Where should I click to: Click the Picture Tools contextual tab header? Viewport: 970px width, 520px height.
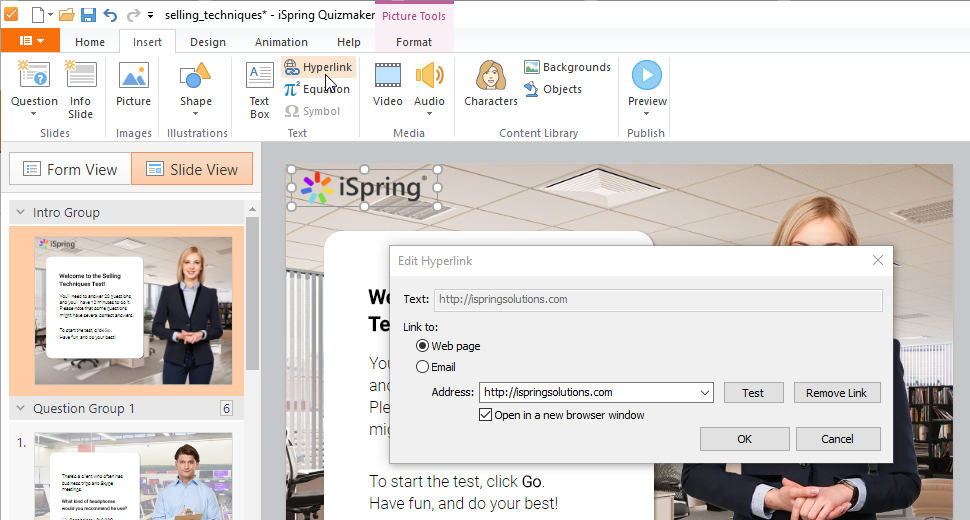[x=414, y=16]
